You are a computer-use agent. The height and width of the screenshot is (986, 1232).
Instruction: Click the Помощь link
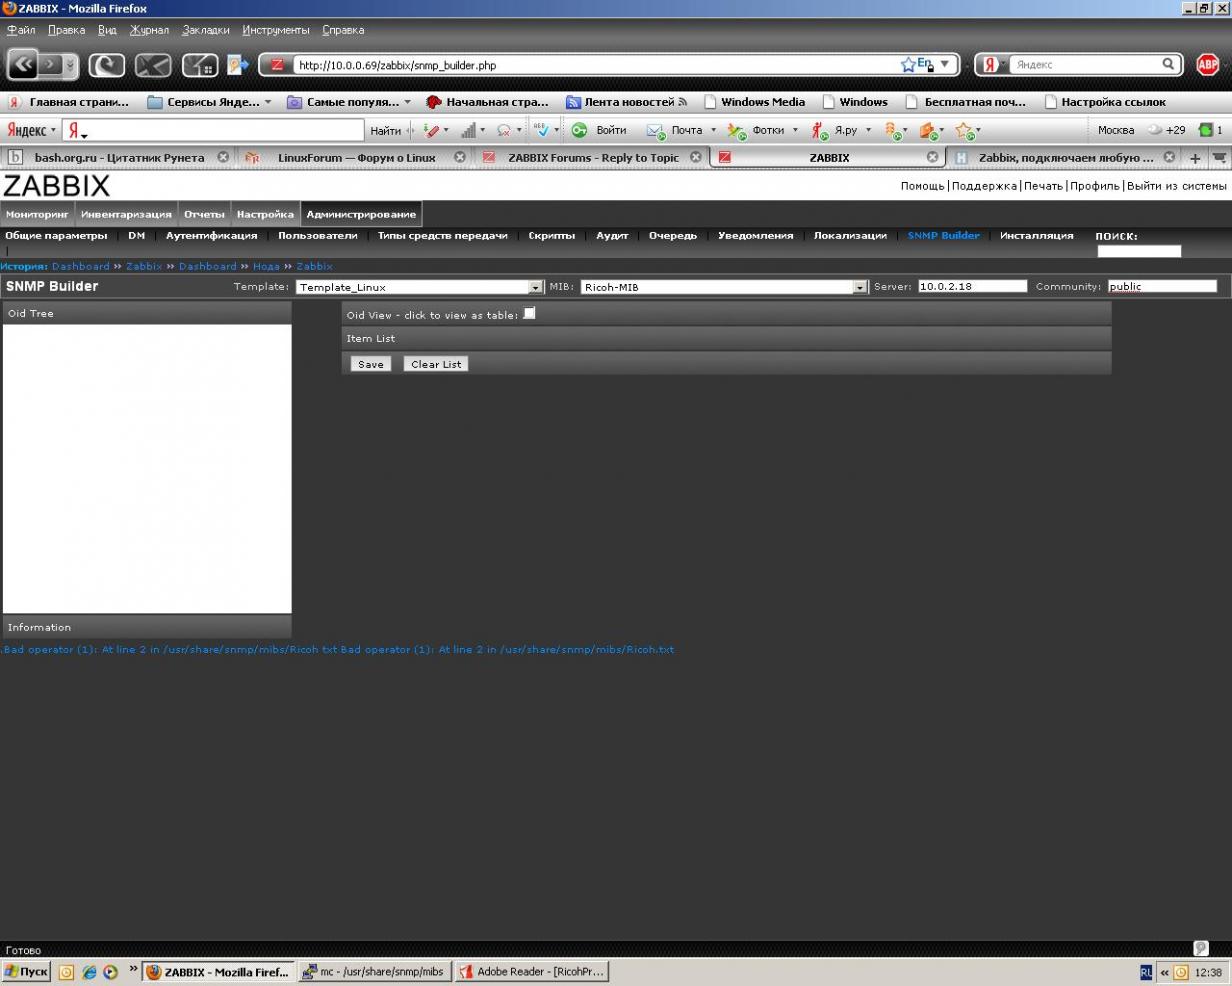[922, 186]
